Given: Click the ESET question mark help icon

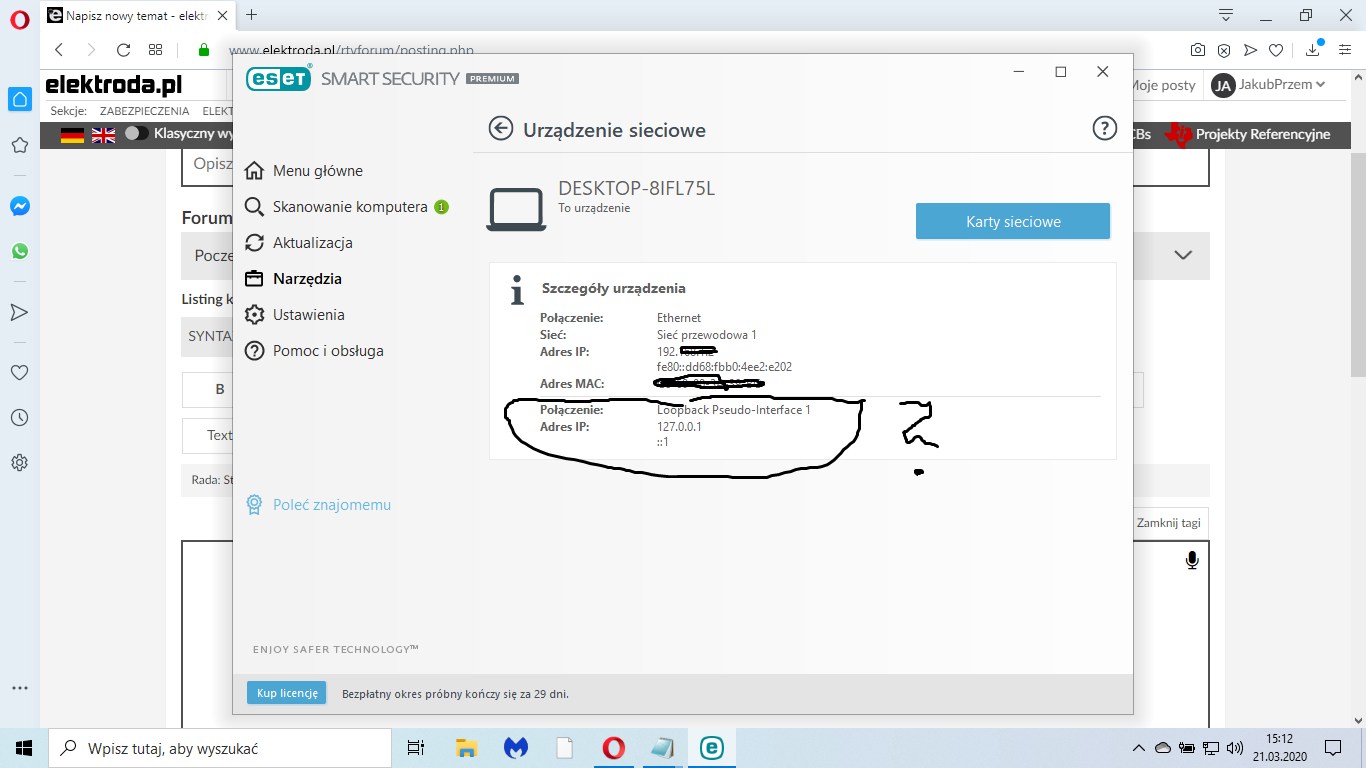Looking at the screenshot, I should tap(1104, 129).
